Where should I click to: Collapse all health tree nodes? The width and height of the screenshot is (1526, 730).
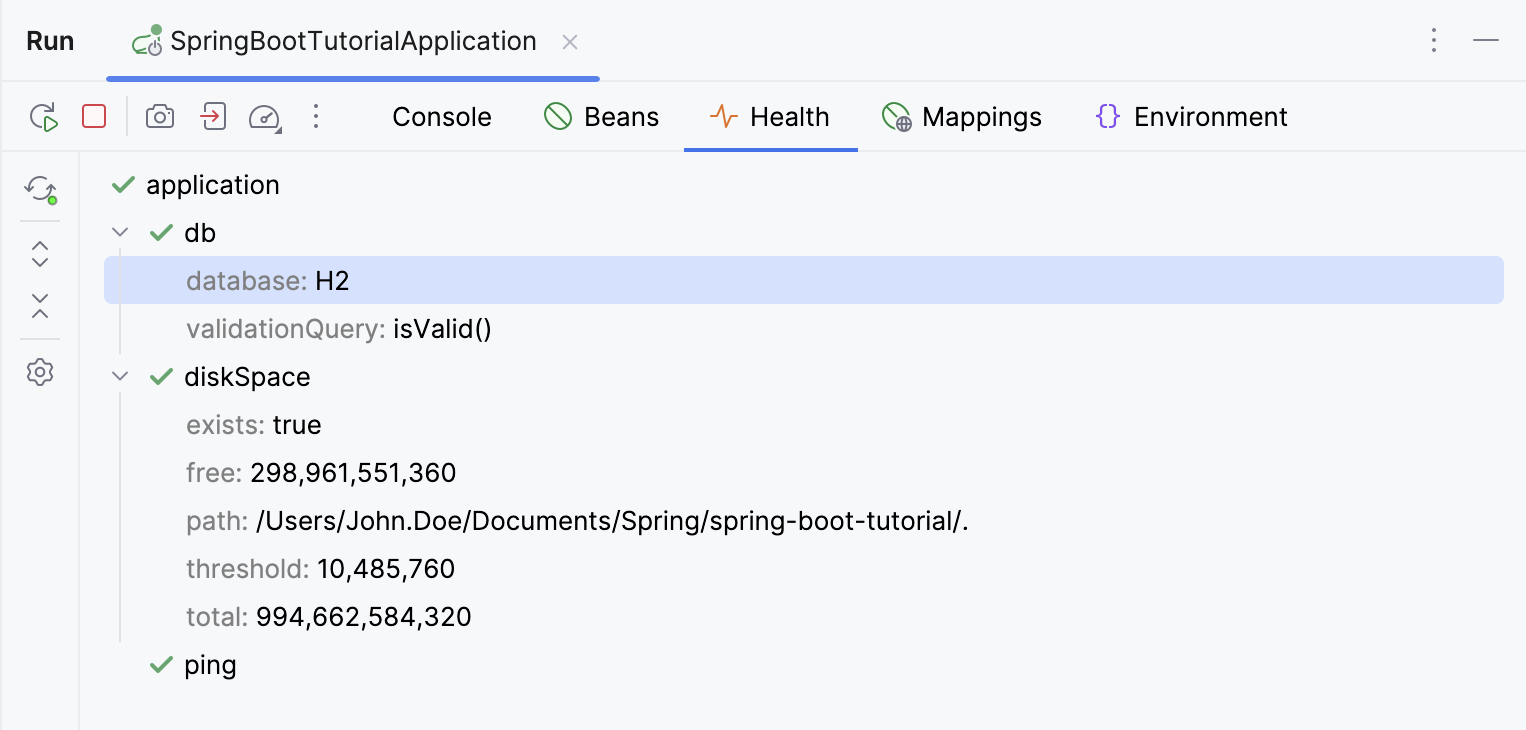pyautogui.click(x=40, y=307)
